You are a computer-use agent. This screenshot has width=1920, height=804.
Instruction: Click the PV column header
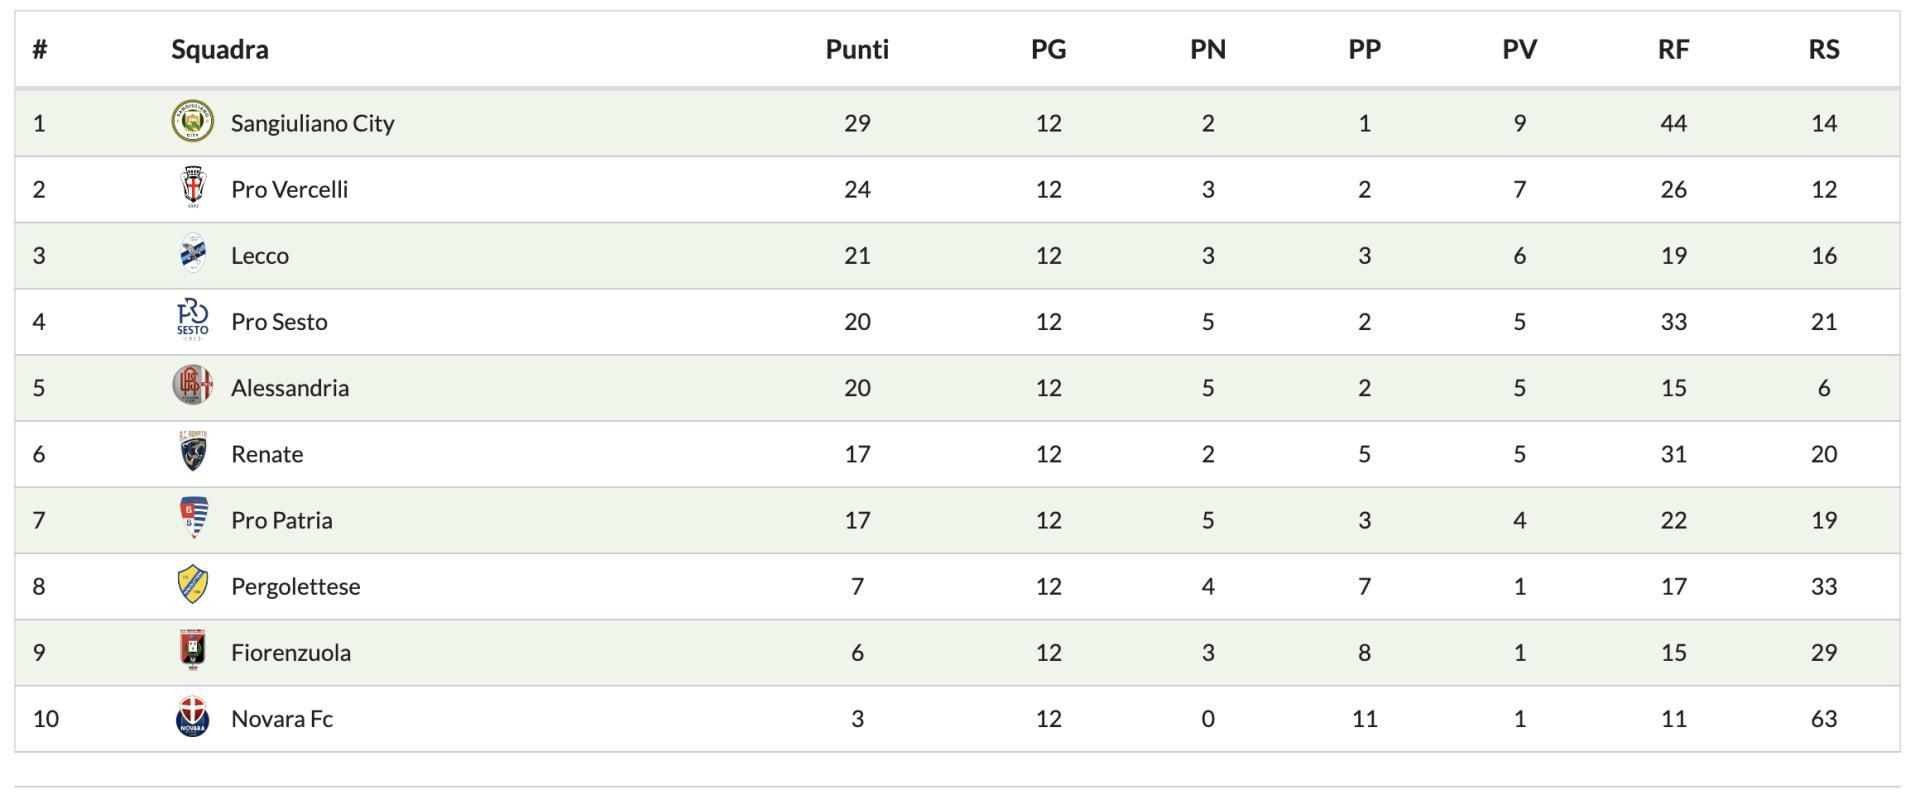click(1519, 50)
